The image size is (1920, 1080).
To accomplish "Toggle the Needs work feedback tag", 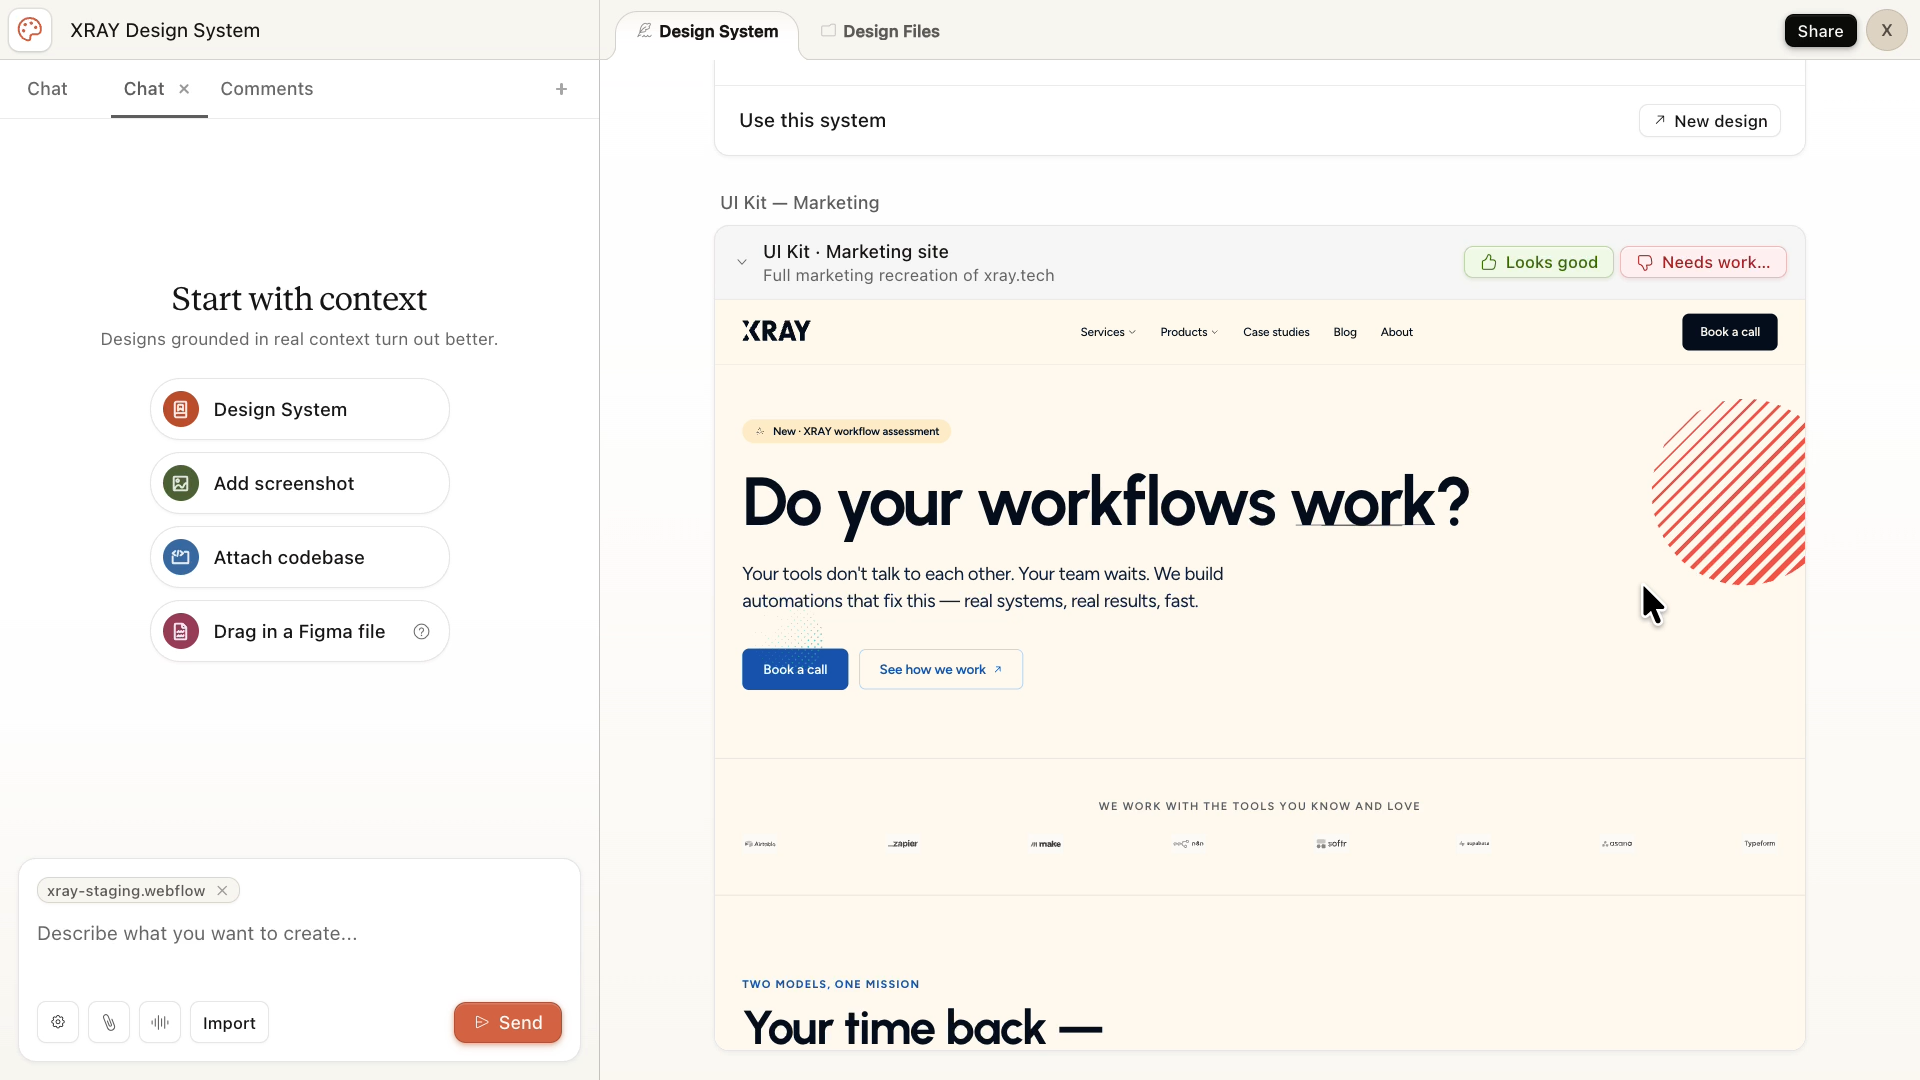I will (x=1703, y=262).
